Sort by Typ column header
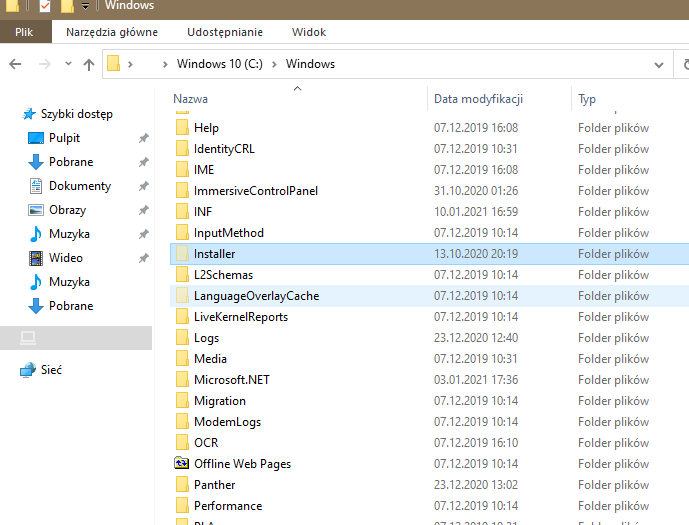This screenshot has width=689, height=525. [587, 99]
